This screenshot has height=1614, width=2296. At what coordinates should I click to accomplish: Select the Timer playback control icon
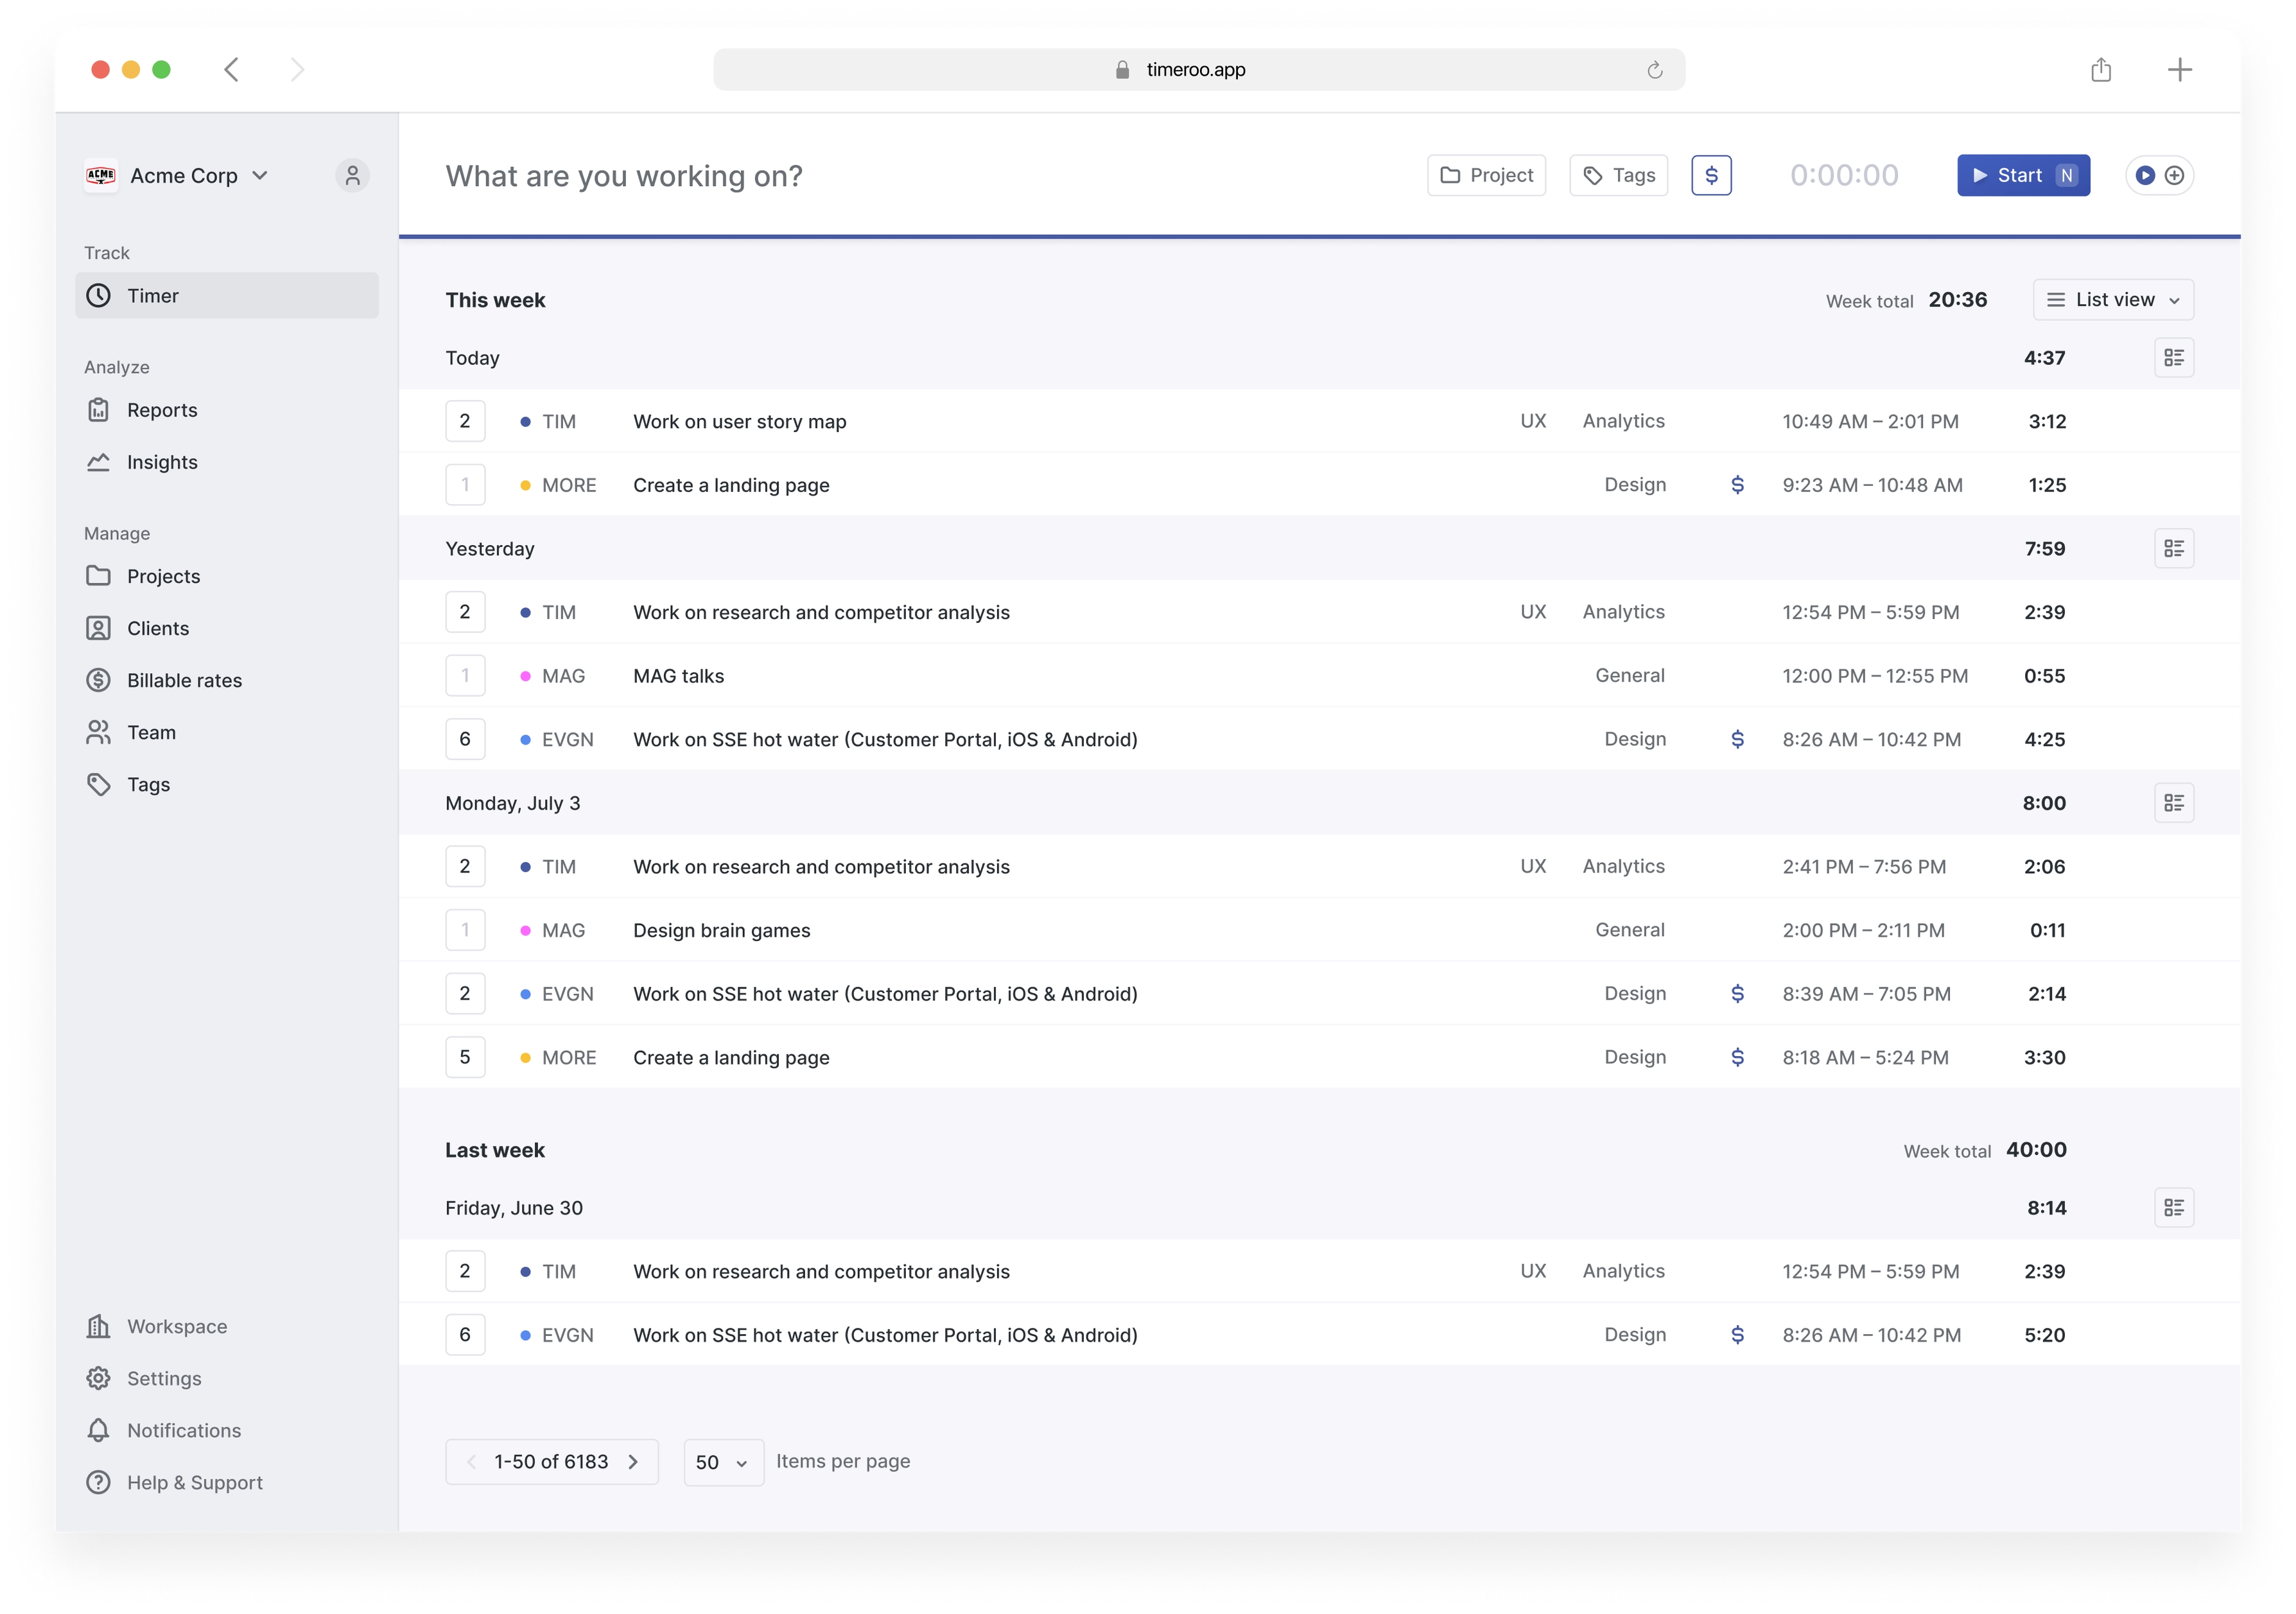tap(2143, 175)
